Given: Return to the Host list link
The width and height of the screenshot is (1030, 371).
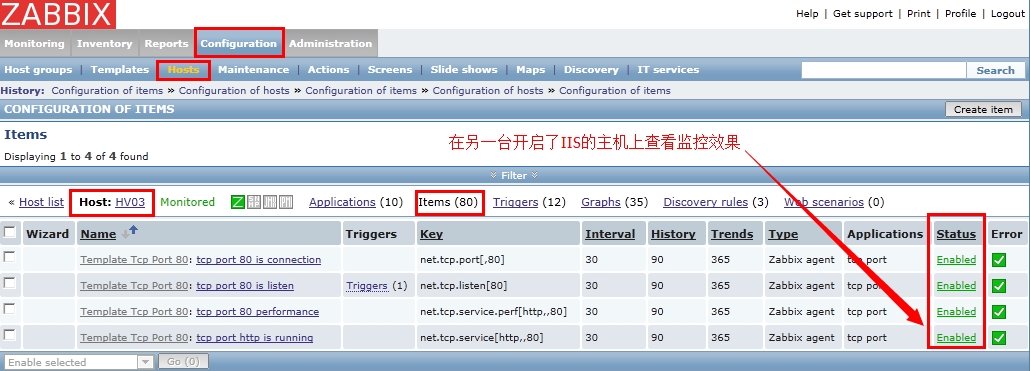Looking at the screenshot, I should pyautogui.click(x=41, y=202).
